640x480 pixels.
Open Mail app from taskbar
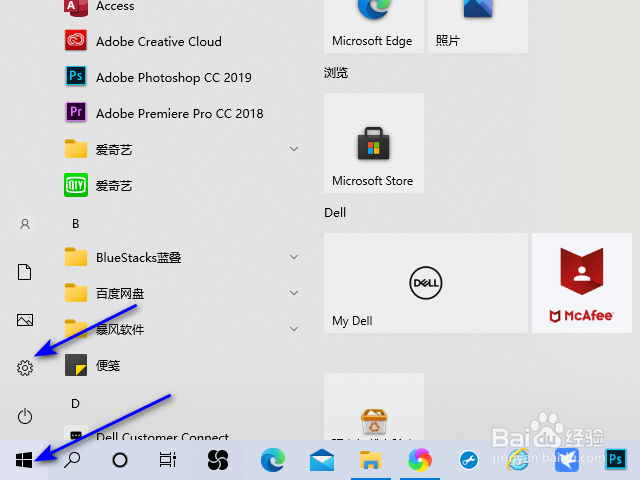322,460
